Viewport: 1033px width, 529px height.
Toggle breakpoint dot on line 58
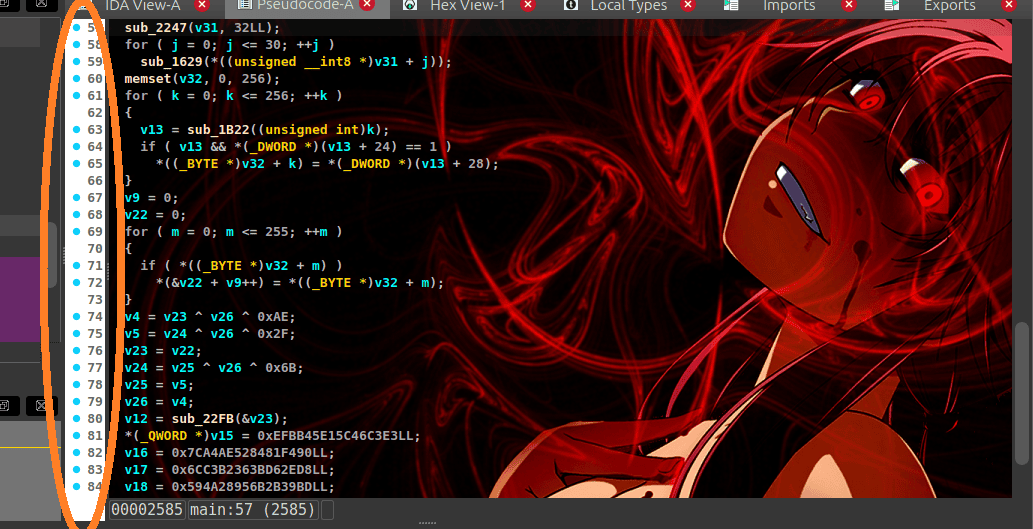click(76, 44)
